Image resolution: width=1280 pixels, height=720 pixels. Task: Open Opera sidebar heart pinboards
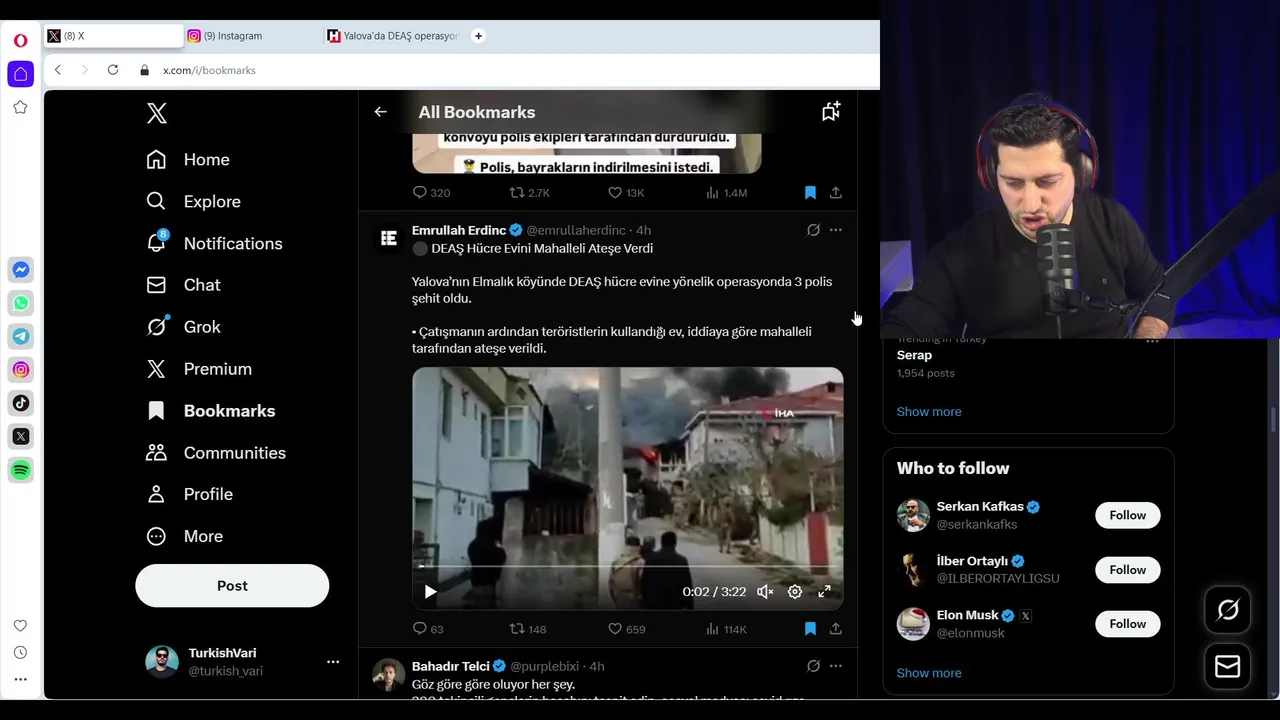[x=20, y=626]
